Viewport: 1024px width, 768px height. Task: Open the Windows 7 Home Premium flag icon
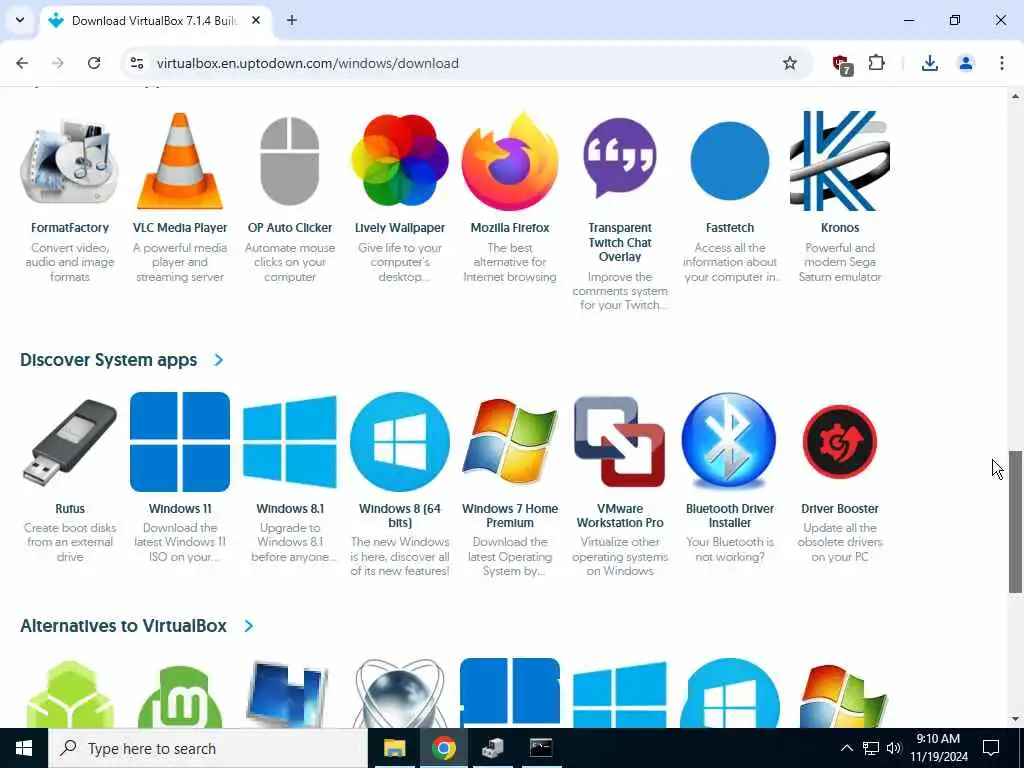pyautogui.click(x=510, y=442)
